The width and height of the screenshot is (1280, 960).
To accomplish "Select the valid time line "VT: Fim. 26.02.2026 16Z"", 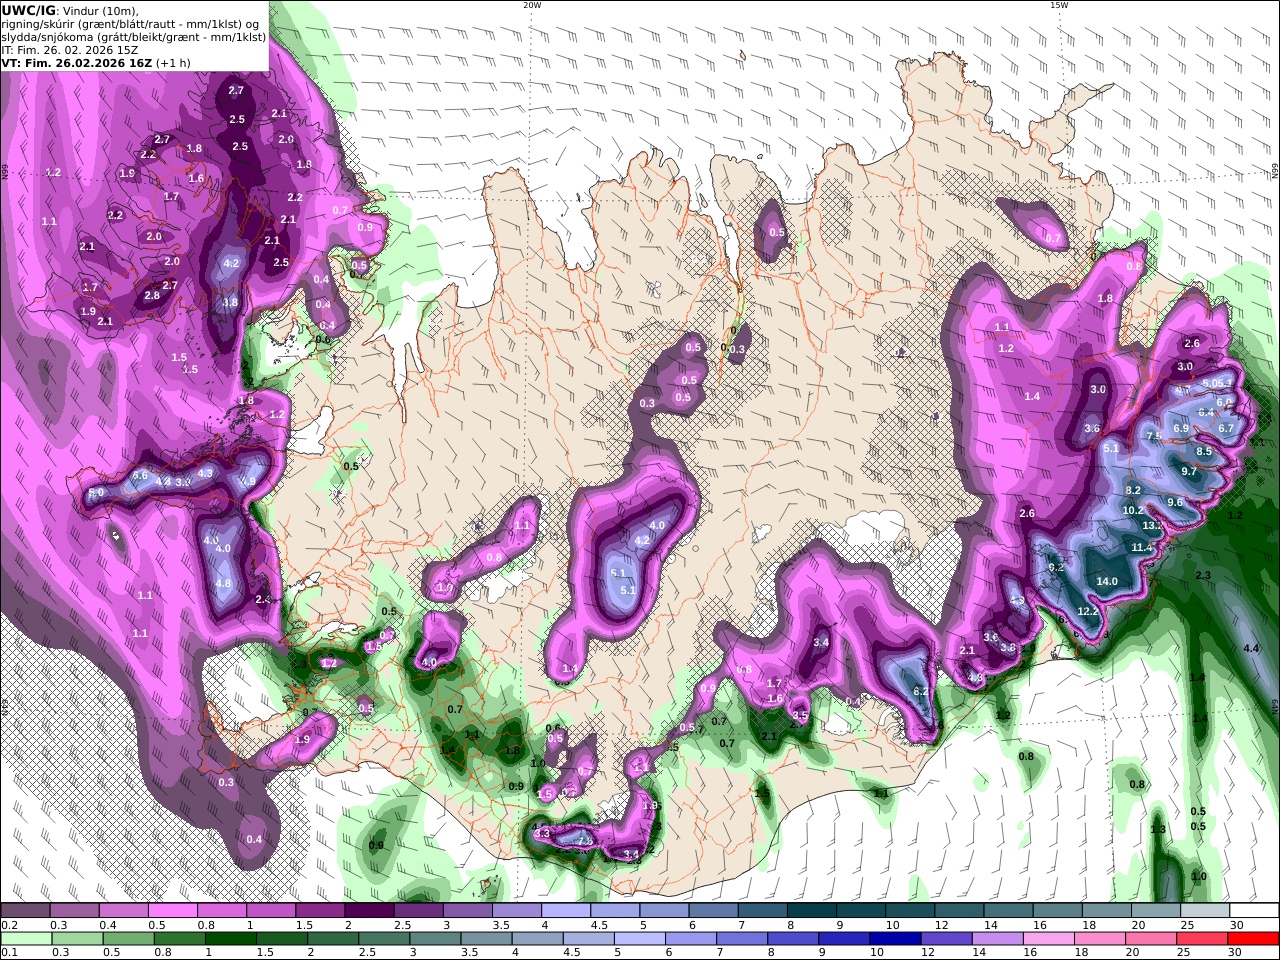I will click(77, 62).
